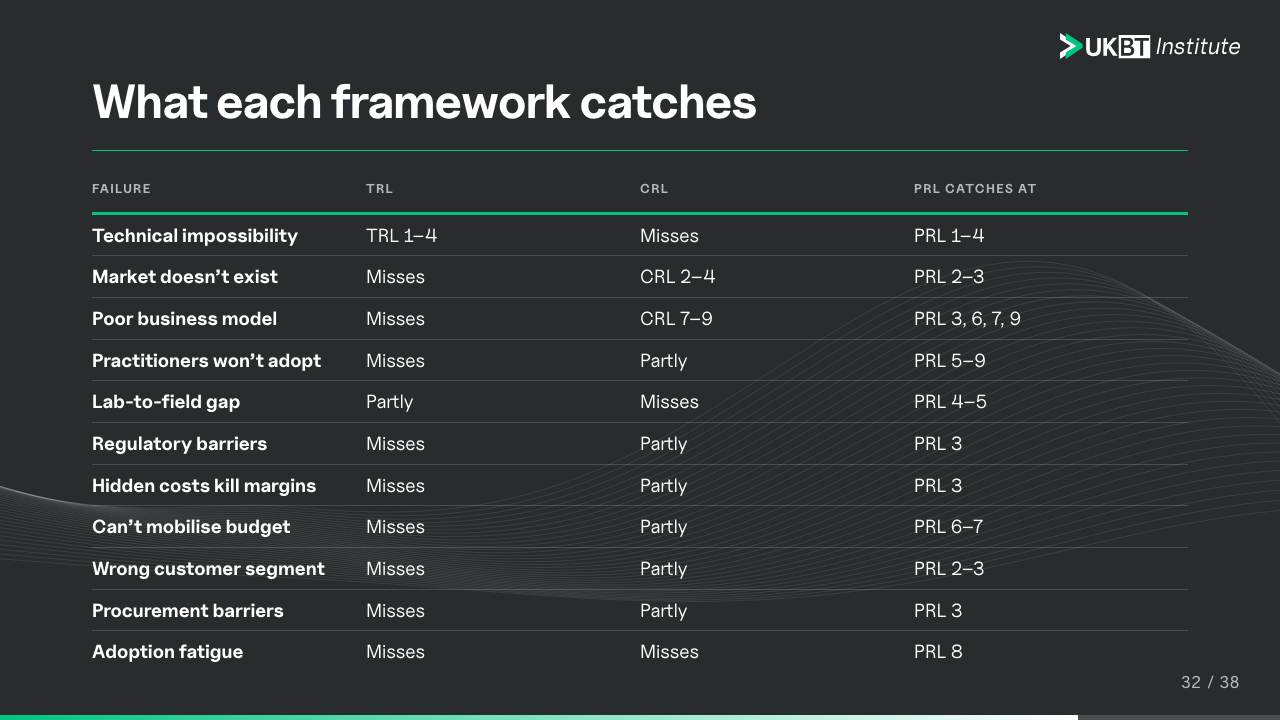The height and width of the screenshot is (720, 1280).
Task: Click the slide progress bar at the bottom
Action: pos(640,717)
